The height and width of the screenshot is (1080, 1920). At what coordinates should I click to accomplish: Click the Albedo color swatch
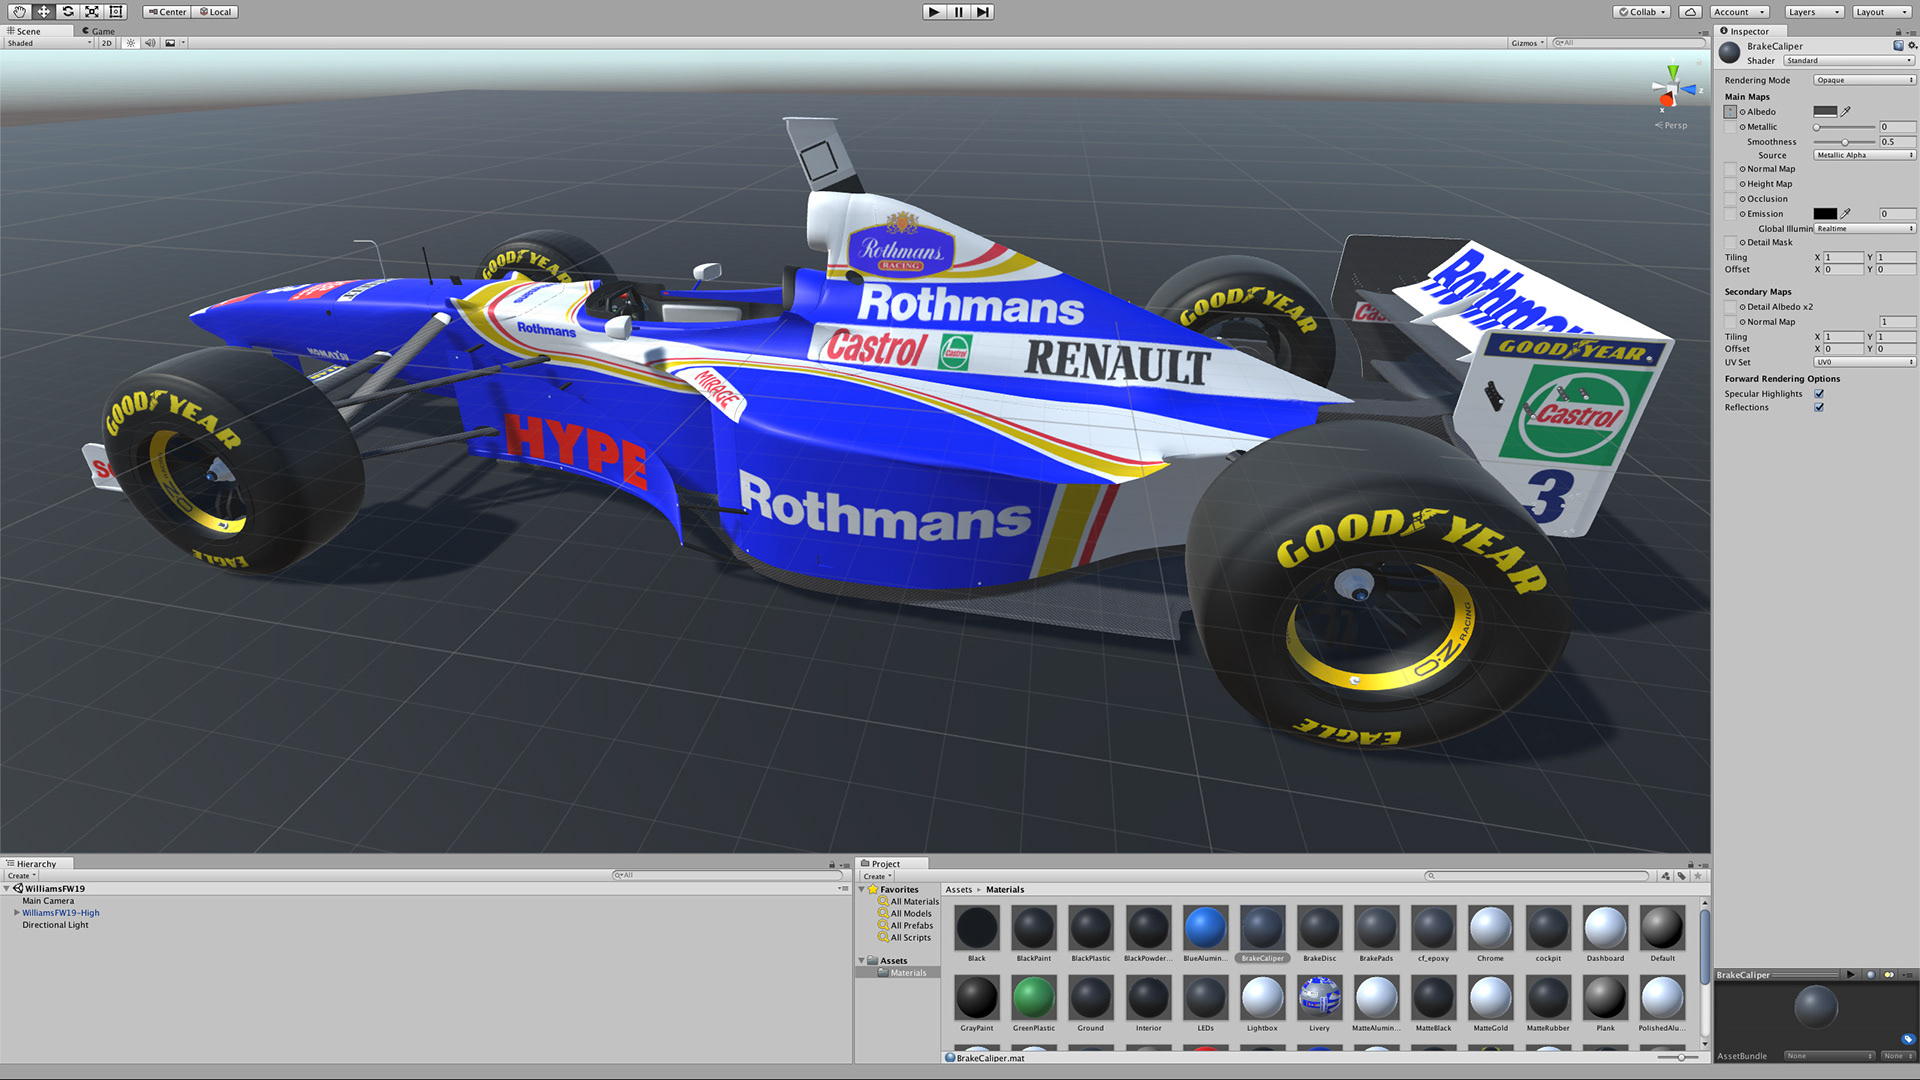[x=1825, y=111]
